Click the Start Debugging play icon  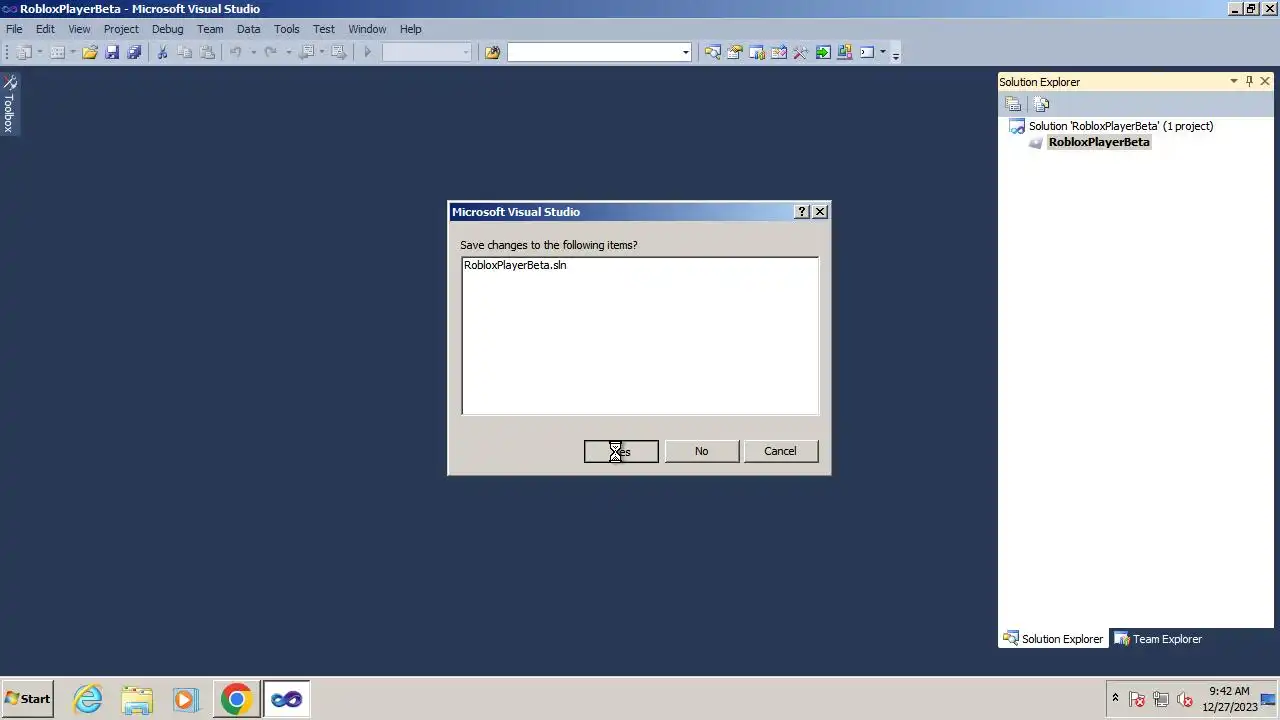coord(367,52)
